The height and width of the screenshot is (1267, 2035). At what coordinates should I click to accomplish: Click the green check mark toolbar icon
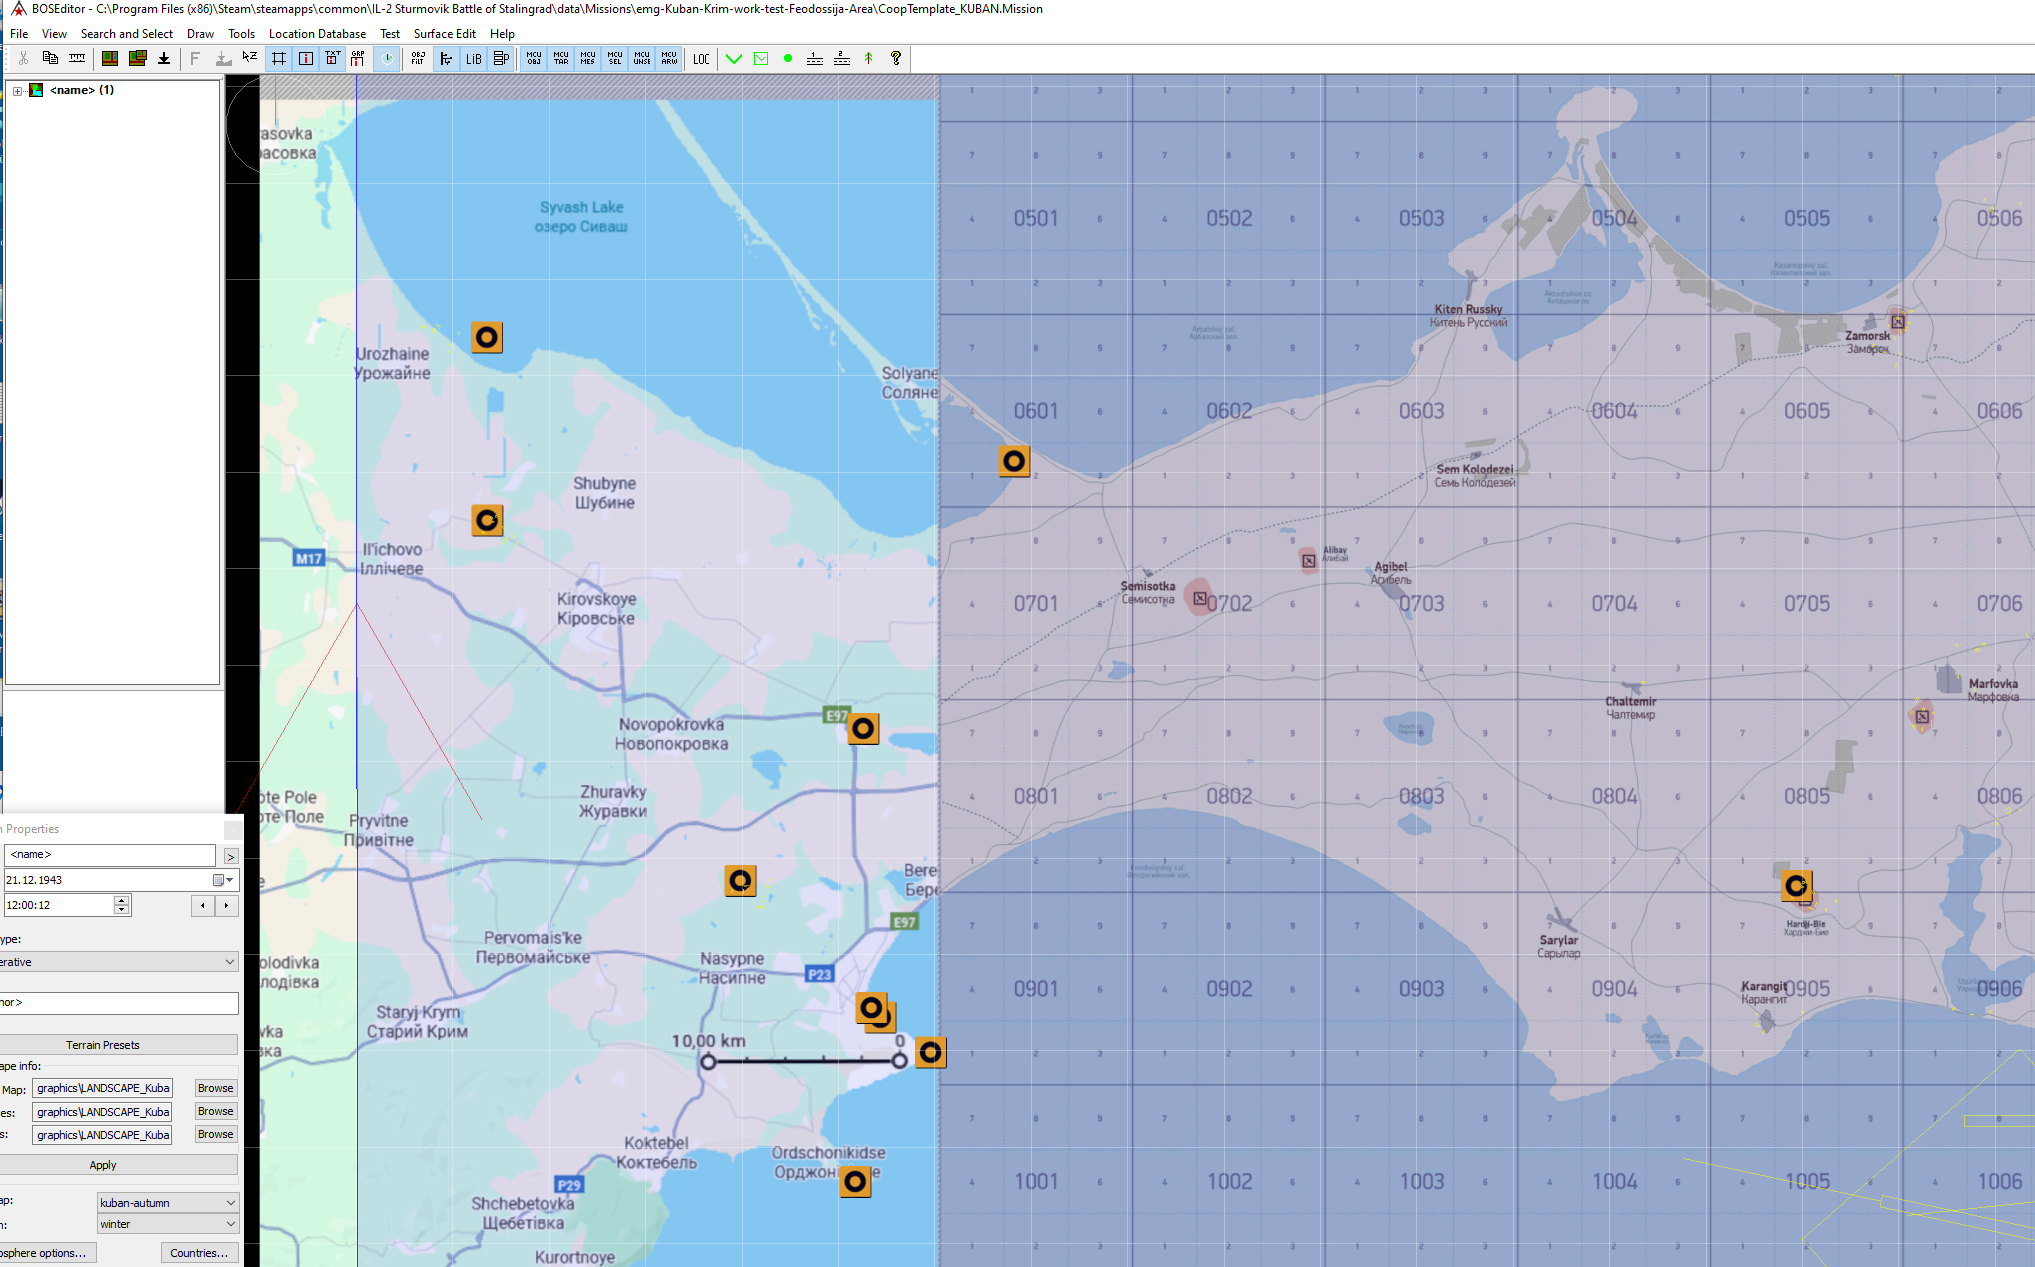[x=734, y=59]
